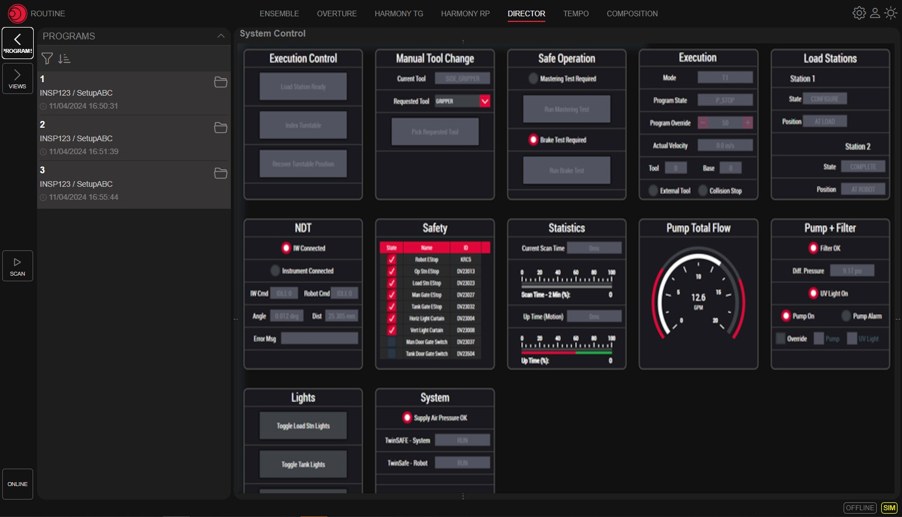
Task: Switch to the Tempo tab
Action: coord(576,14)
